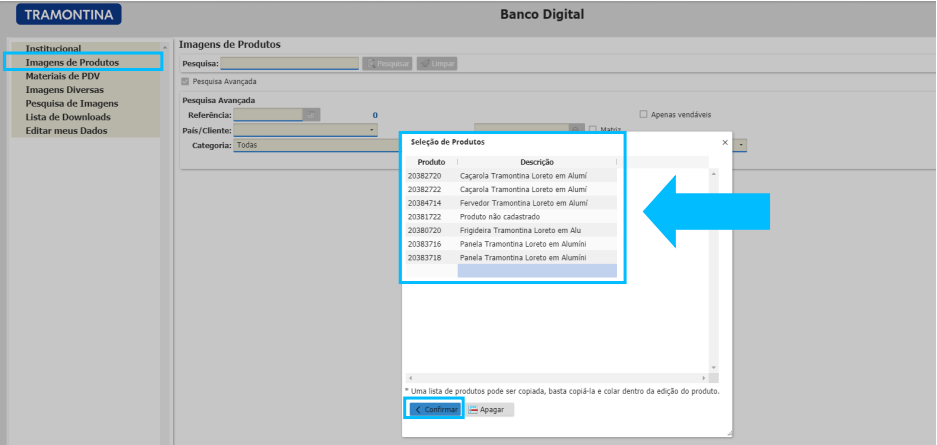Click the Tramontina logo

[69, 14]
